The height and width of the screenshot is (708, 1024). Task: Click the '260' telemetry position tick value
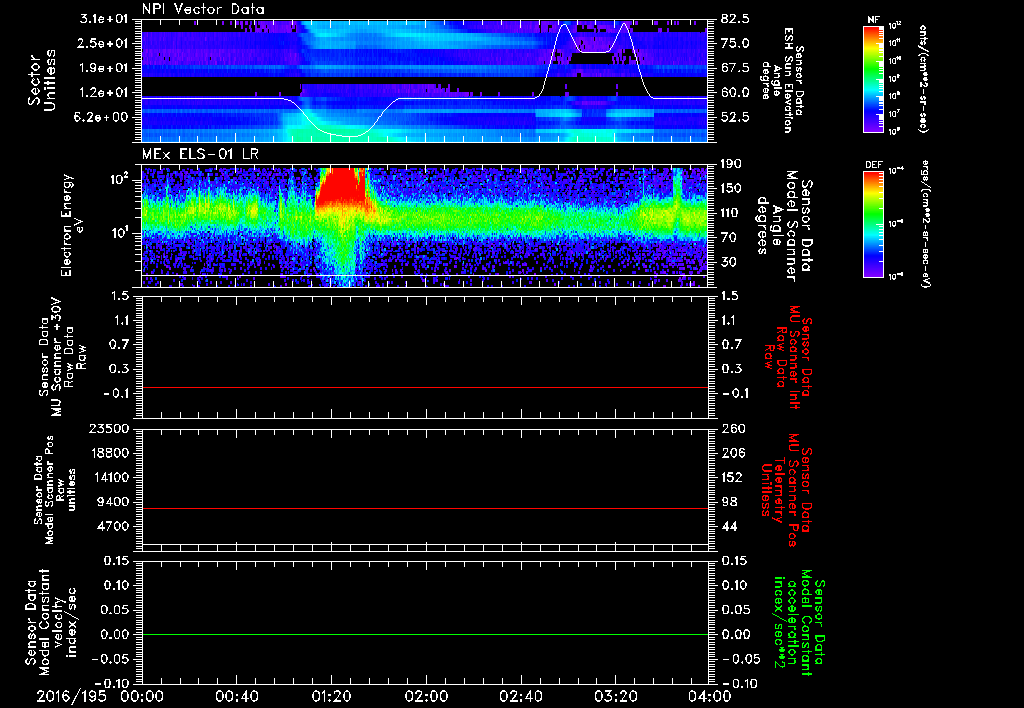click(731, 429)
